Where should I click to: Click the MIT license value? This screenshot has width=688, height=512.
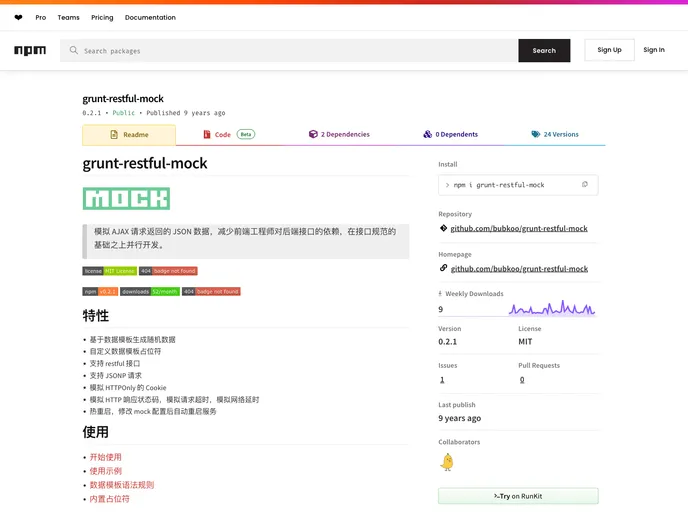pos(525,342)
